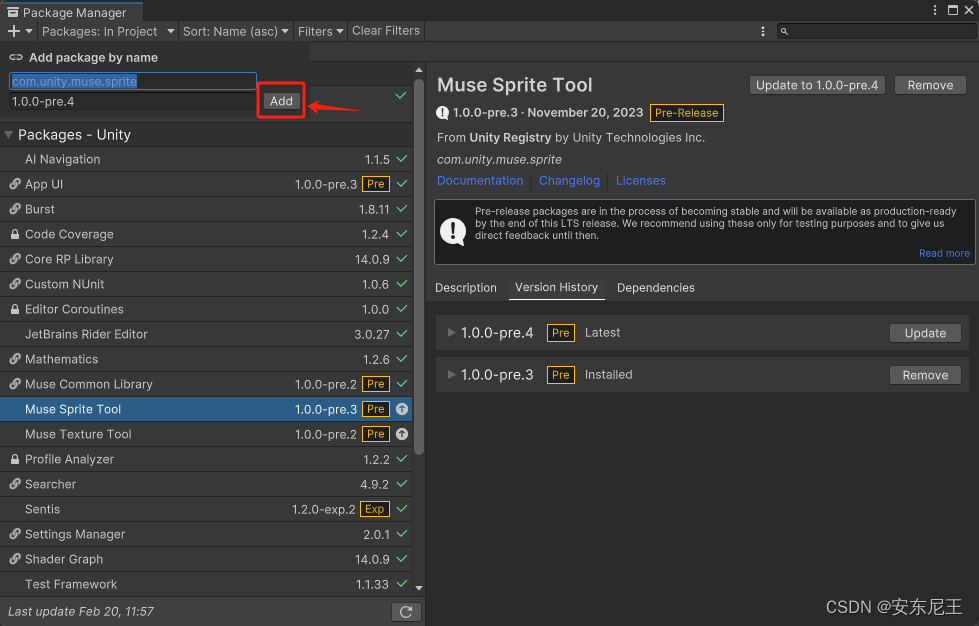Select the Sentis package
The image size is (979, 626).
[x=206, y=509]
